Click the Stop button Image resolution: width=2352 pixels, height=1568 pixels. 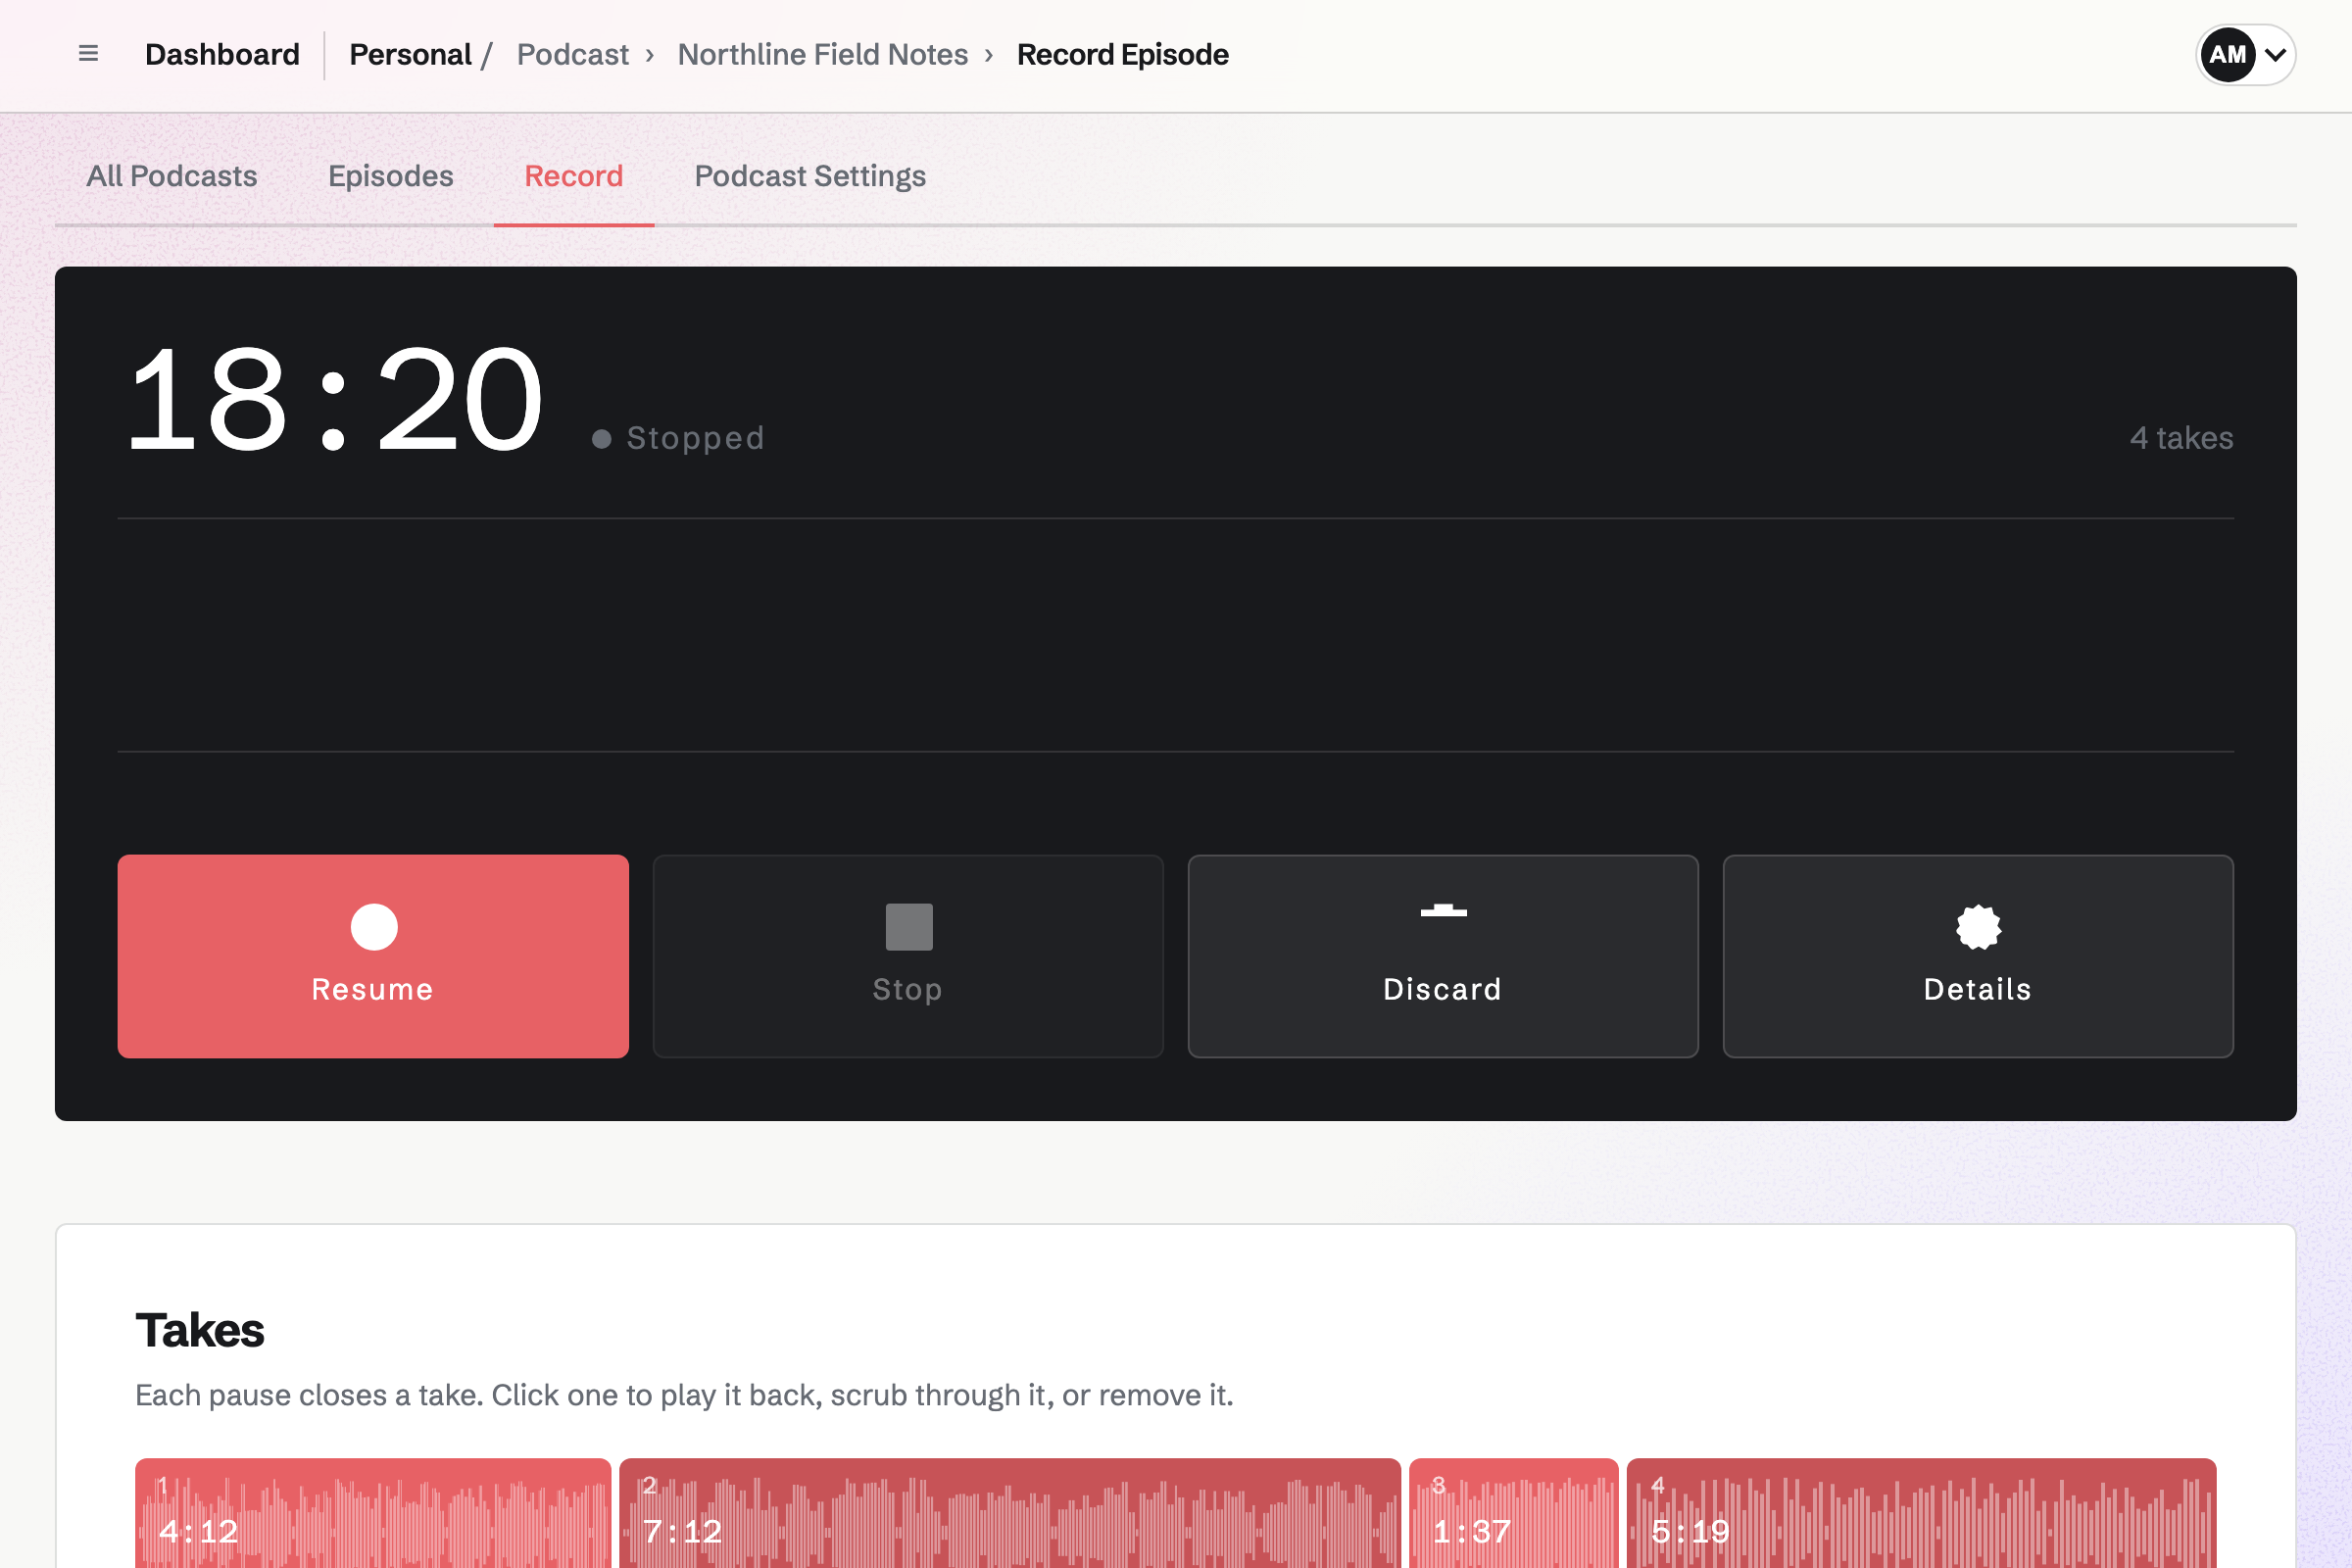908,956
